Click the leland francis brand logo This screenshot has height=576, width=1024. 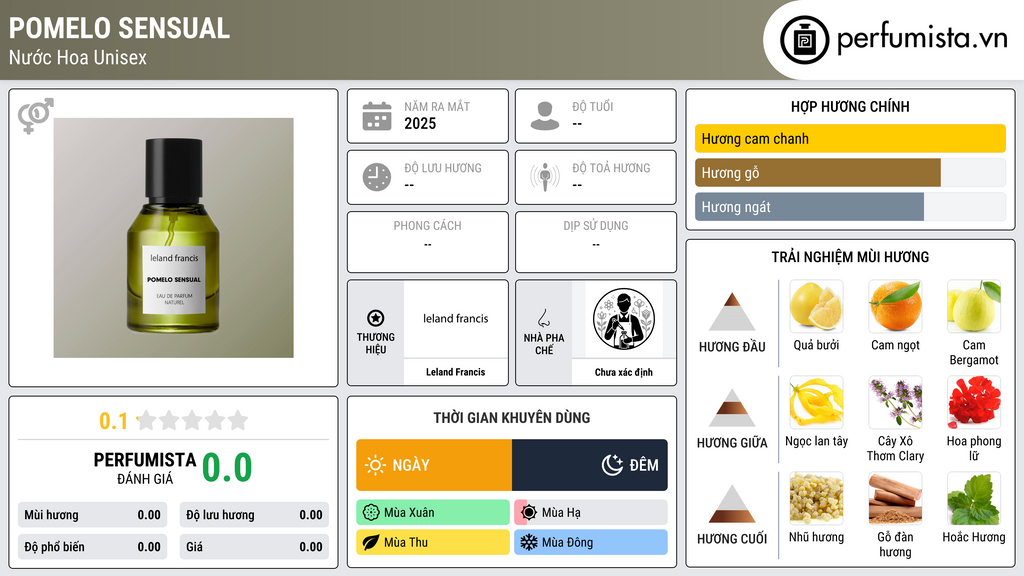[x=455, y=319]
